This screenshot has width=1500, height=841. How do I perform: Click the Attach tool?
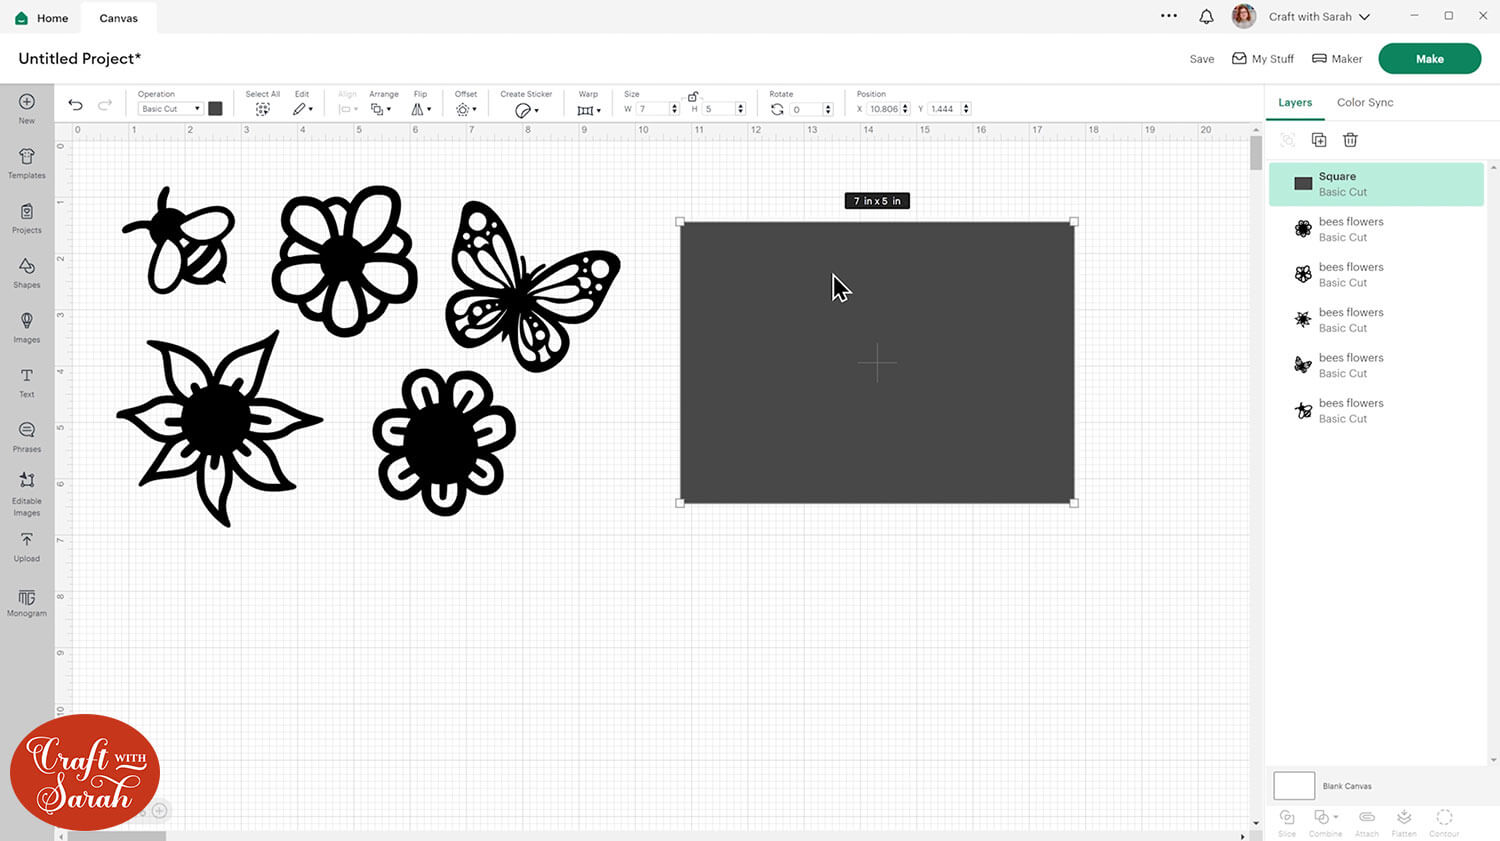point(1366,822)
